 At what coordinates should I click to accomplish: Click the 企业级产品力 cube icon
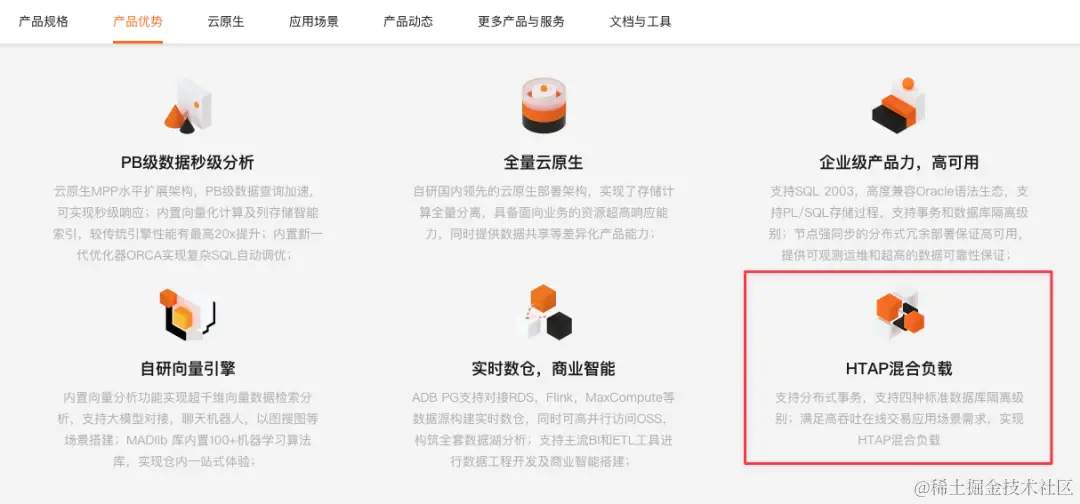point(898,105)
